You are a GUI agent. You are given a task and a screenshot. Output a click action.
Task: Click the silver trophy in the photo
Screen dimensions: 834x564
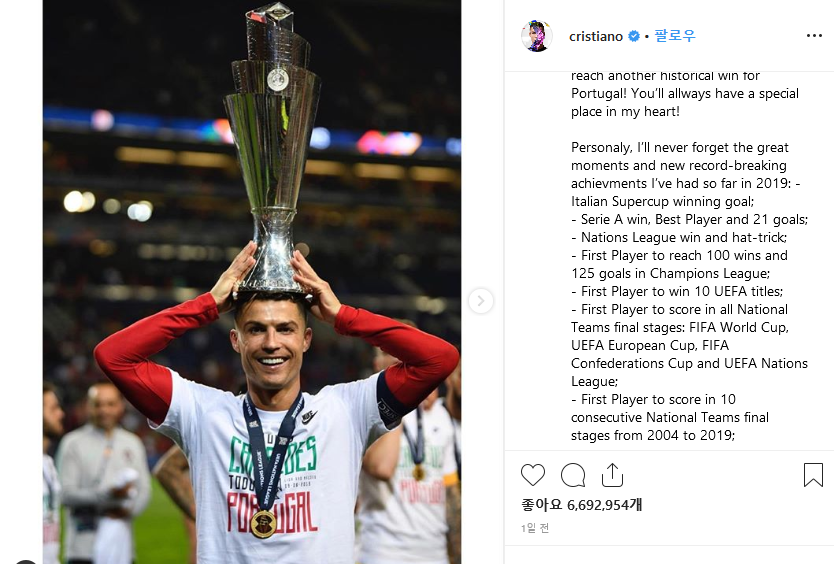click(x=272, y=149)
